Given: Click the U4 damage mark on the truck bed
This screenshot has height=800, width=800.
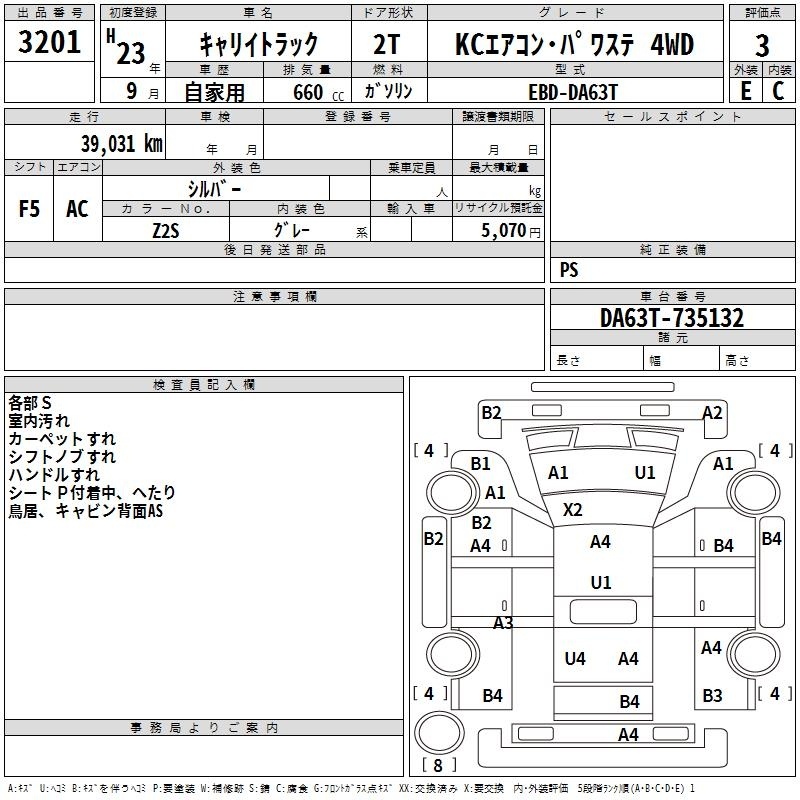Looking at the screenshot, I should pyautogui.click(x=575, y=658).
